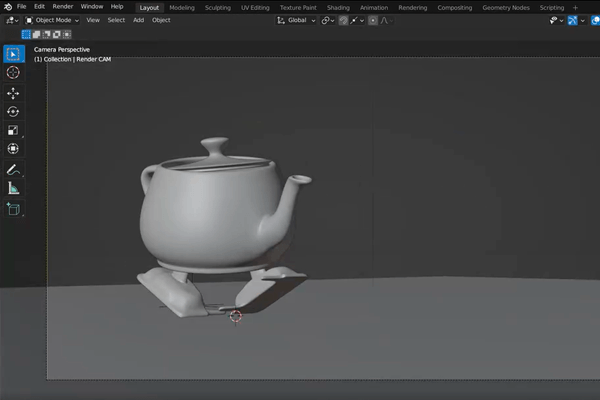Switch to the Animation workspace tab
The image size is (600, 400).
374,8
